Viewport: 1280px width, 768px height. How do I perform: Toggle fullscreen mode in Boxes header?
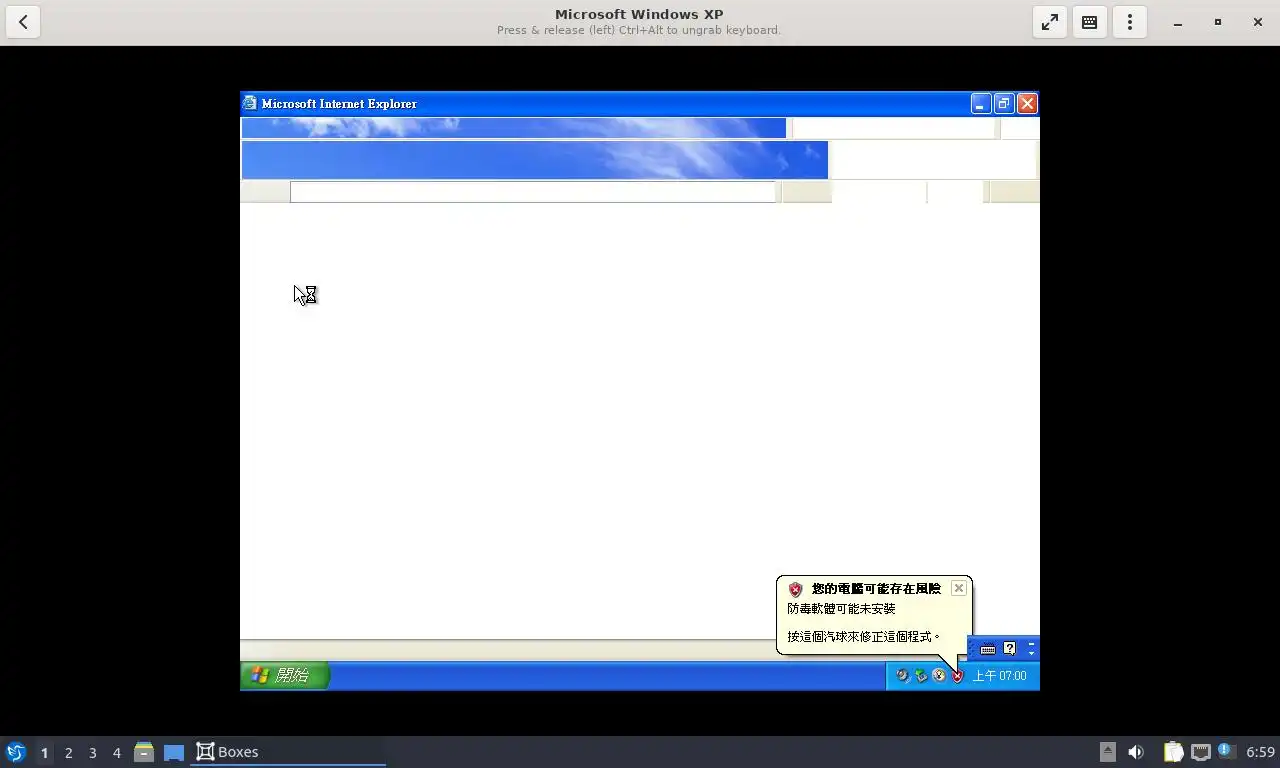1050,22
